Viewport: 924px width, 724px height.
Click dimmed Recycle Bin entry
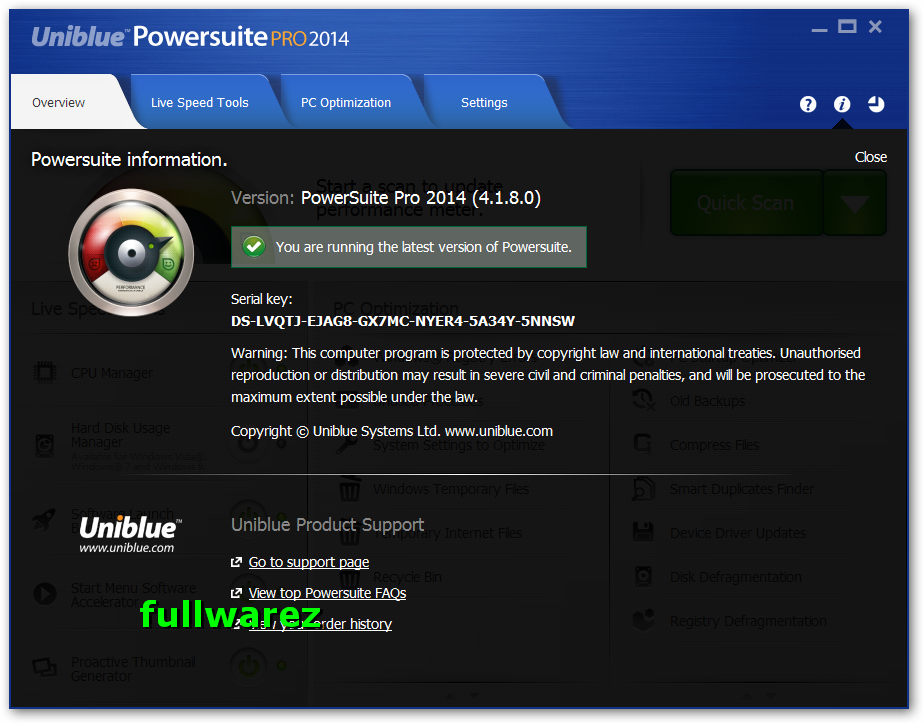(407, 577)
